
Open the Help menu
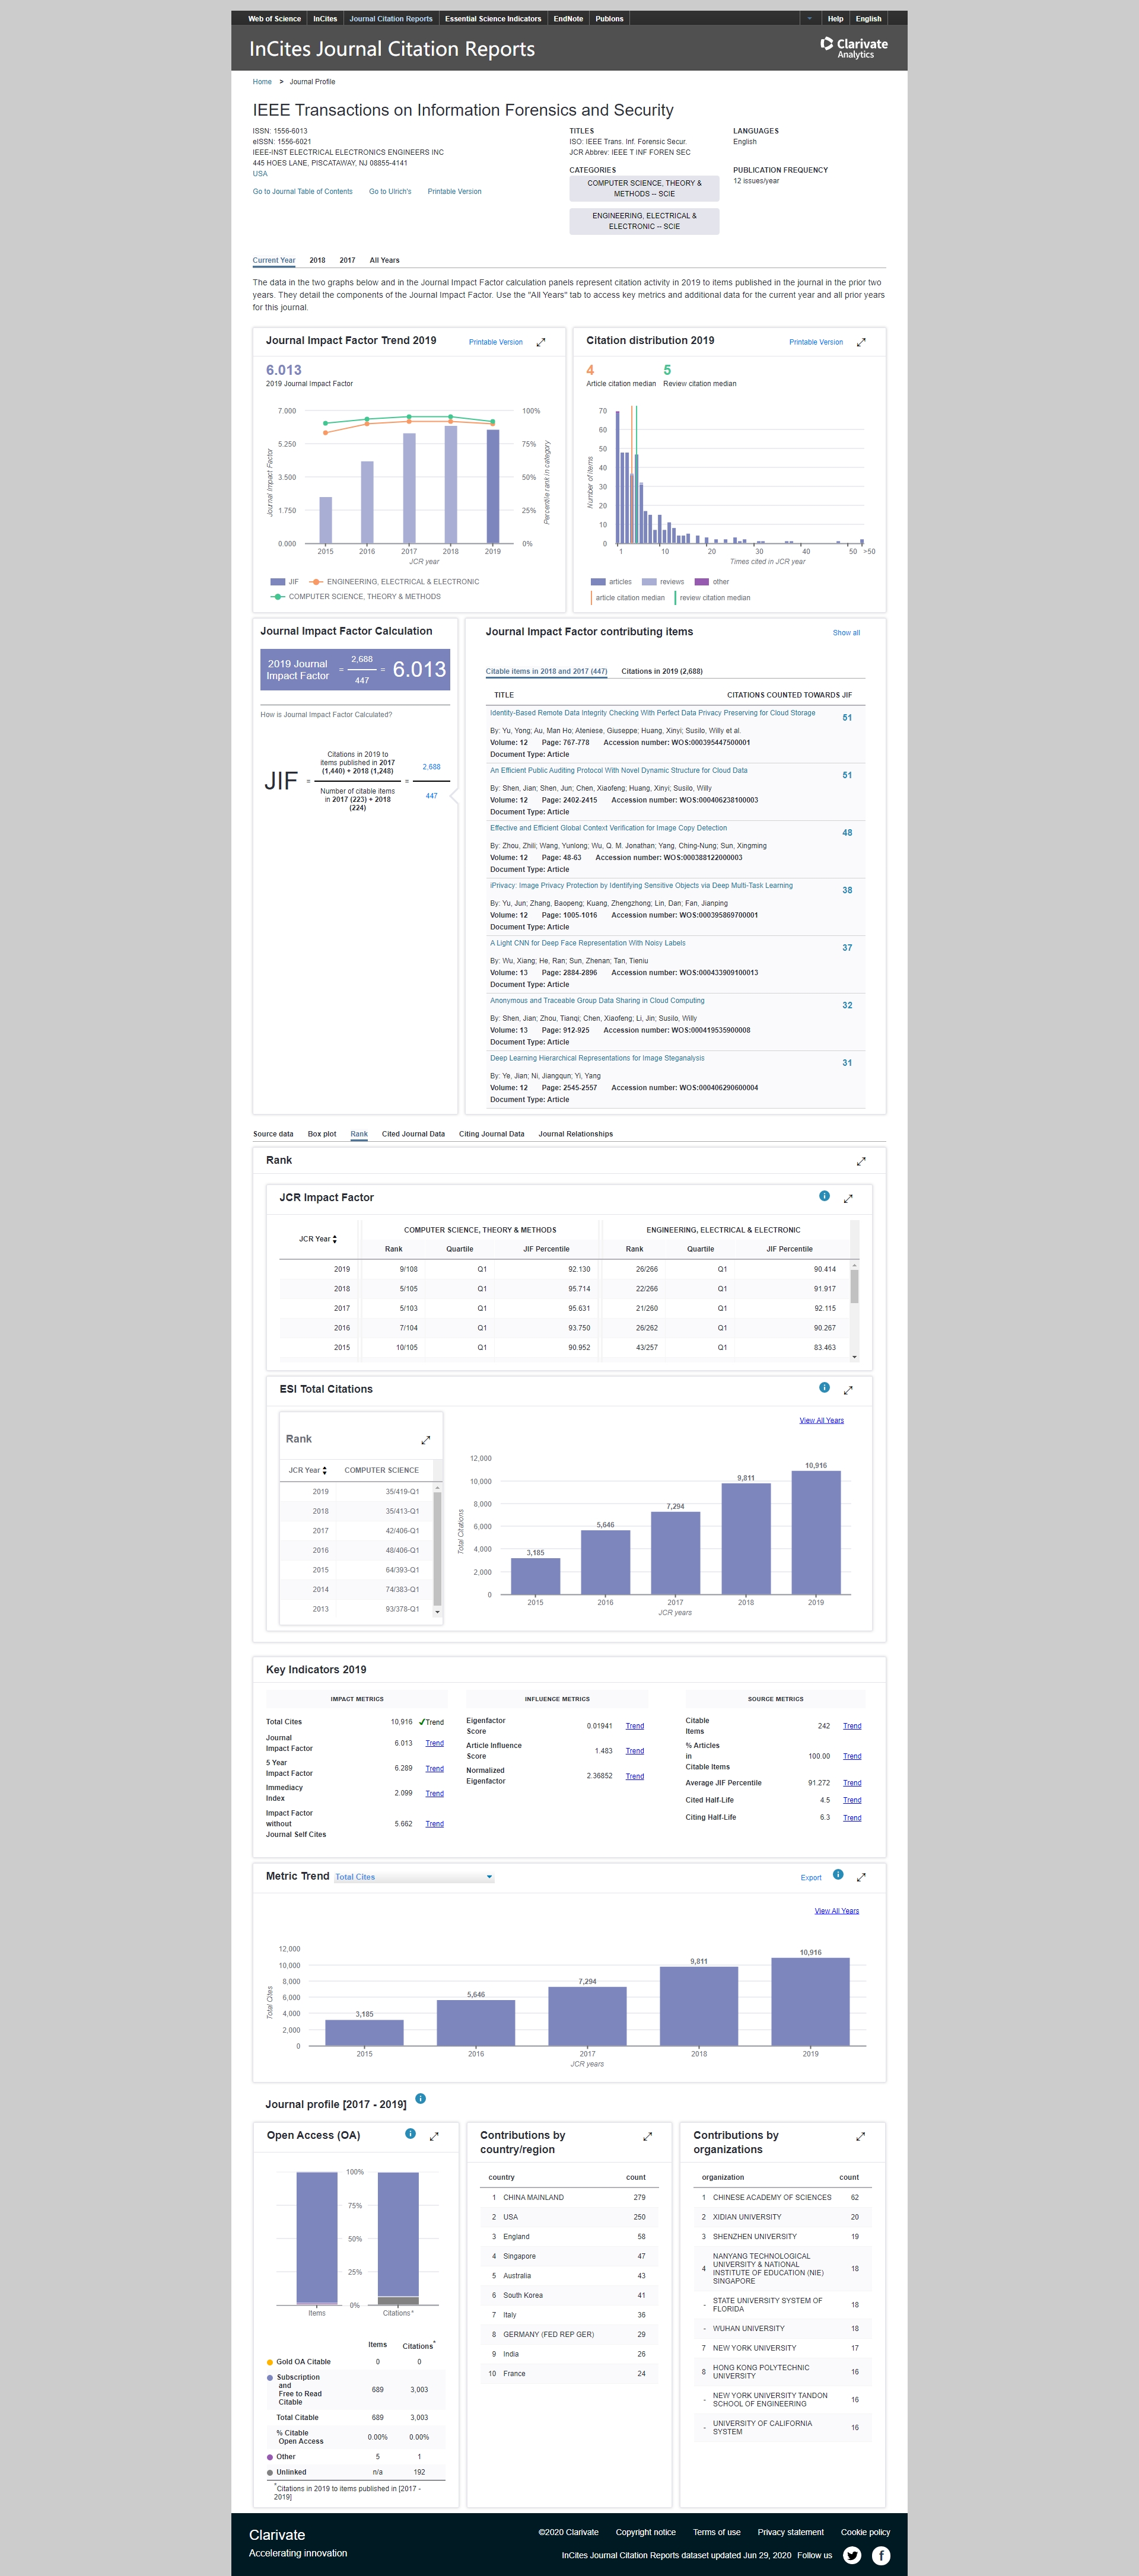(835, 18)
